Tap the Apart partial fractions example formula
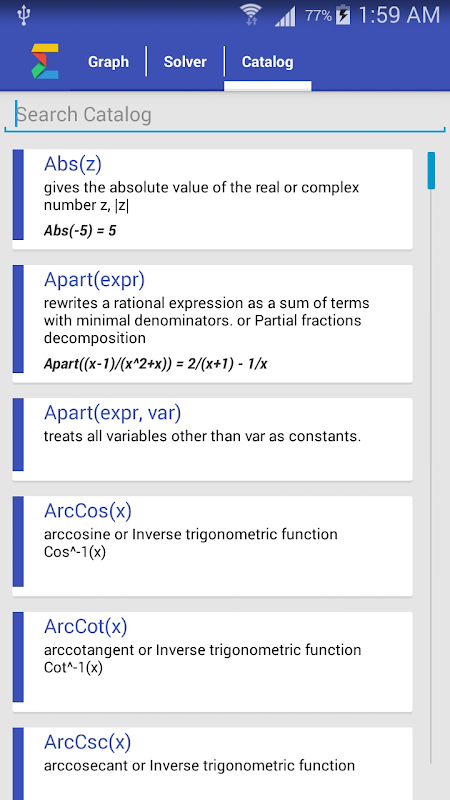 (156, 364)
